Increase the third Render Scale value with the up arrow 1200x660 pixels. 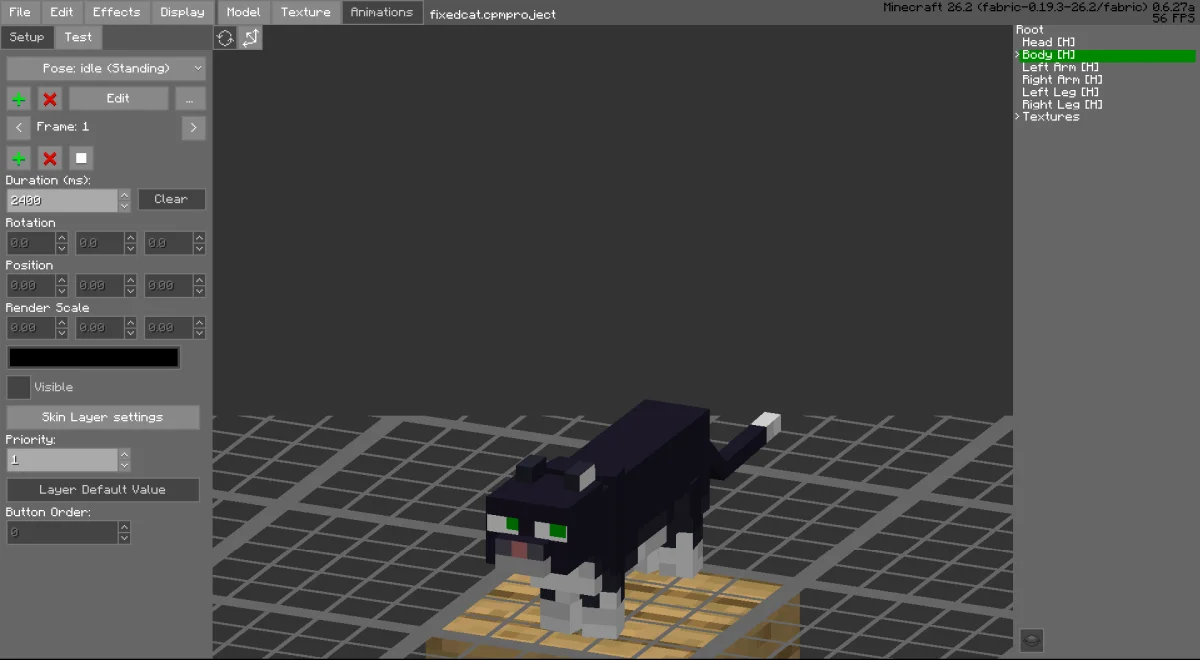click(200, 322)
